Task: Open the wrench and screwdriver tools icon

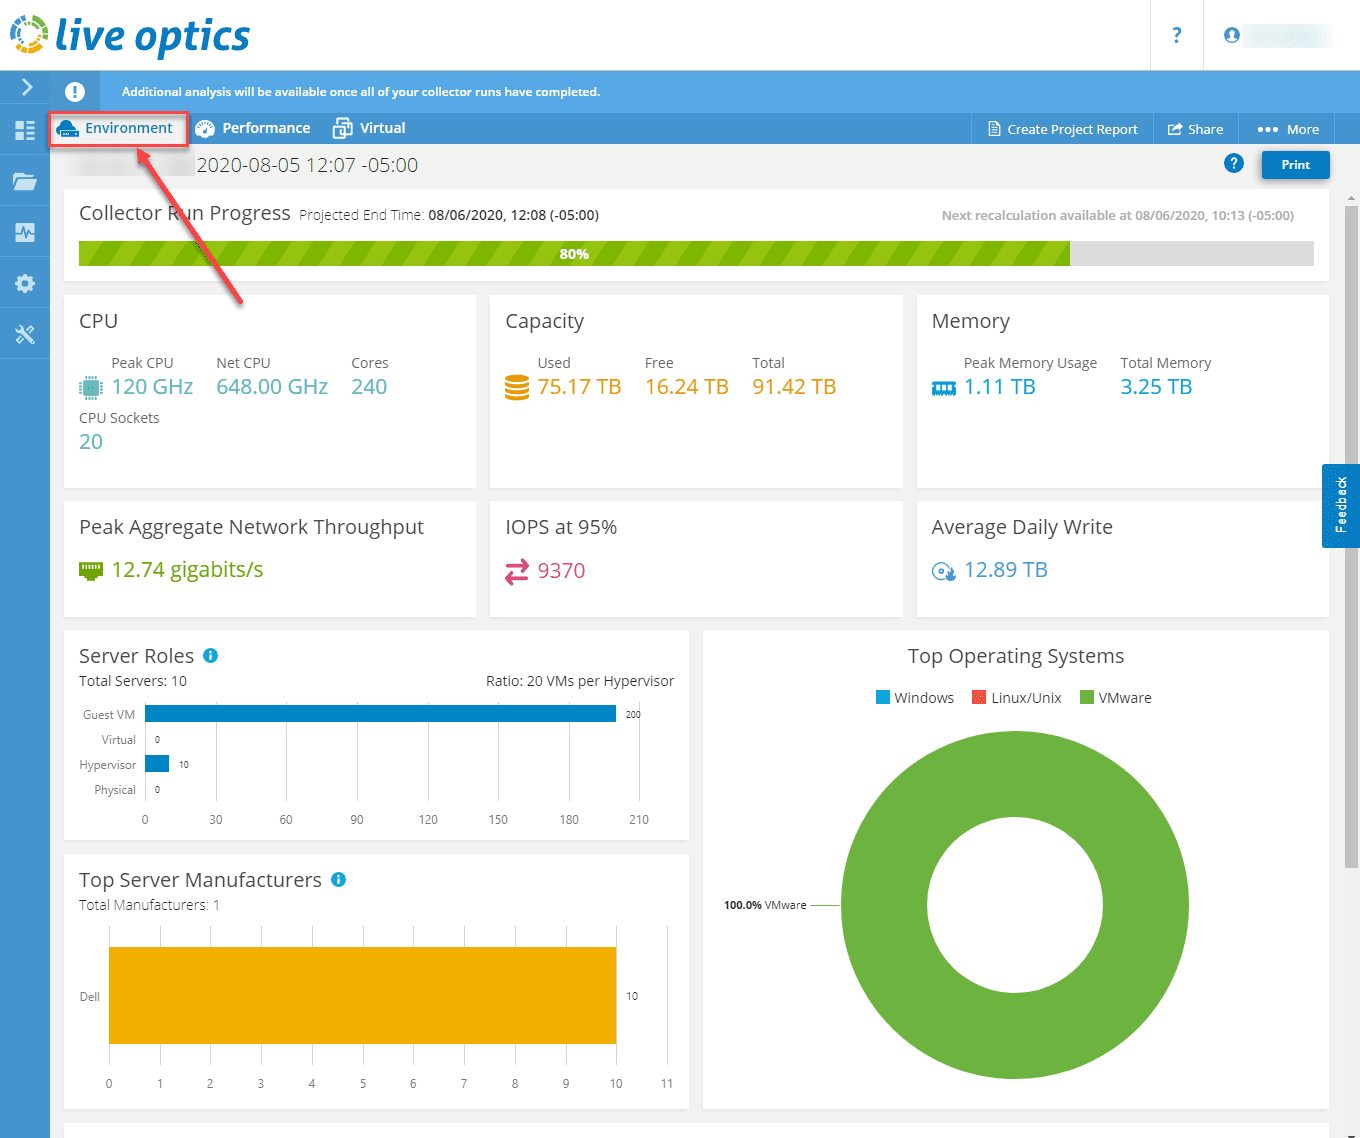Action: (x=25, y=334)
